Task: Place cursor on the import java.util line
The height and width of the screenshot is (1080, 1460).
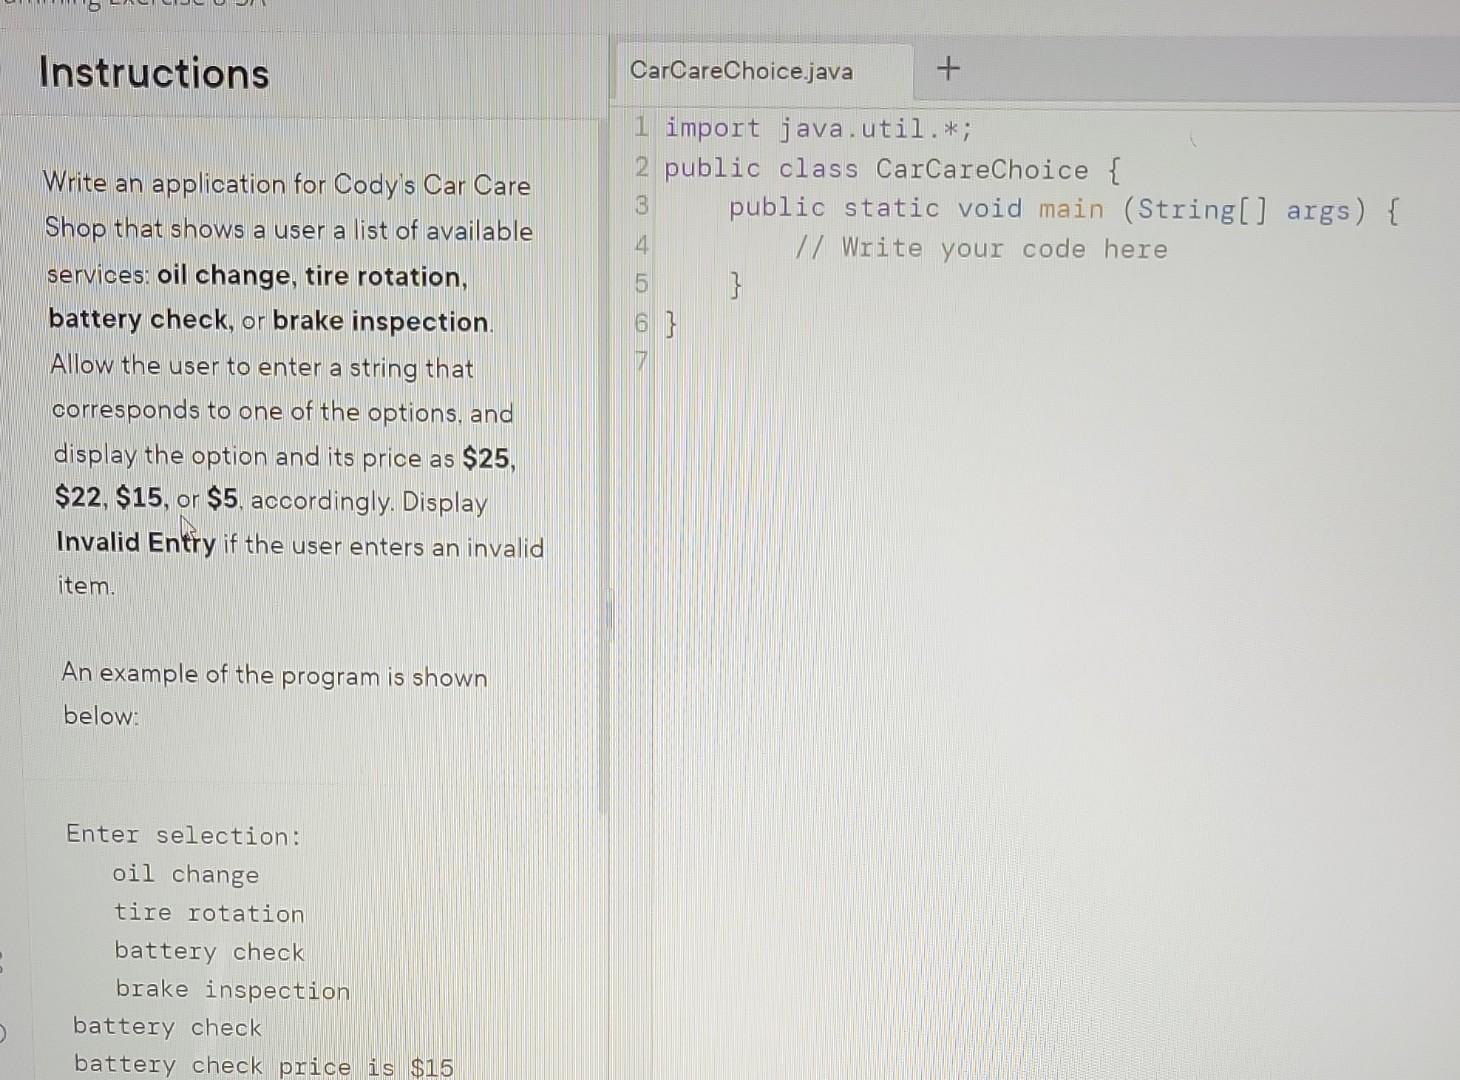Action: [818, 128]
